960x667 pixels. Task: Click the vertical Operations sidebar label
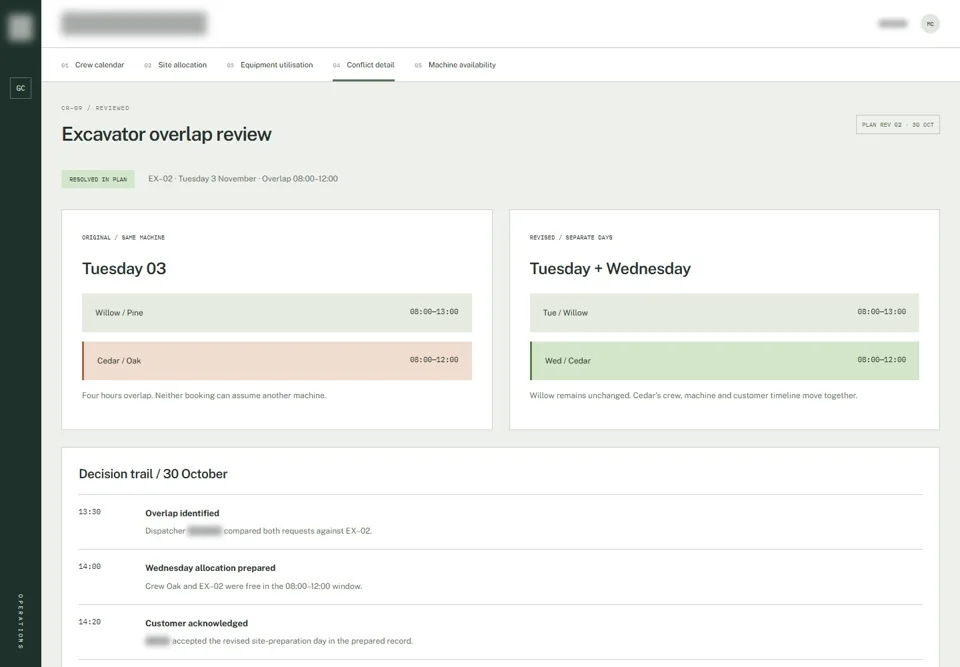[x=21, y=621]
